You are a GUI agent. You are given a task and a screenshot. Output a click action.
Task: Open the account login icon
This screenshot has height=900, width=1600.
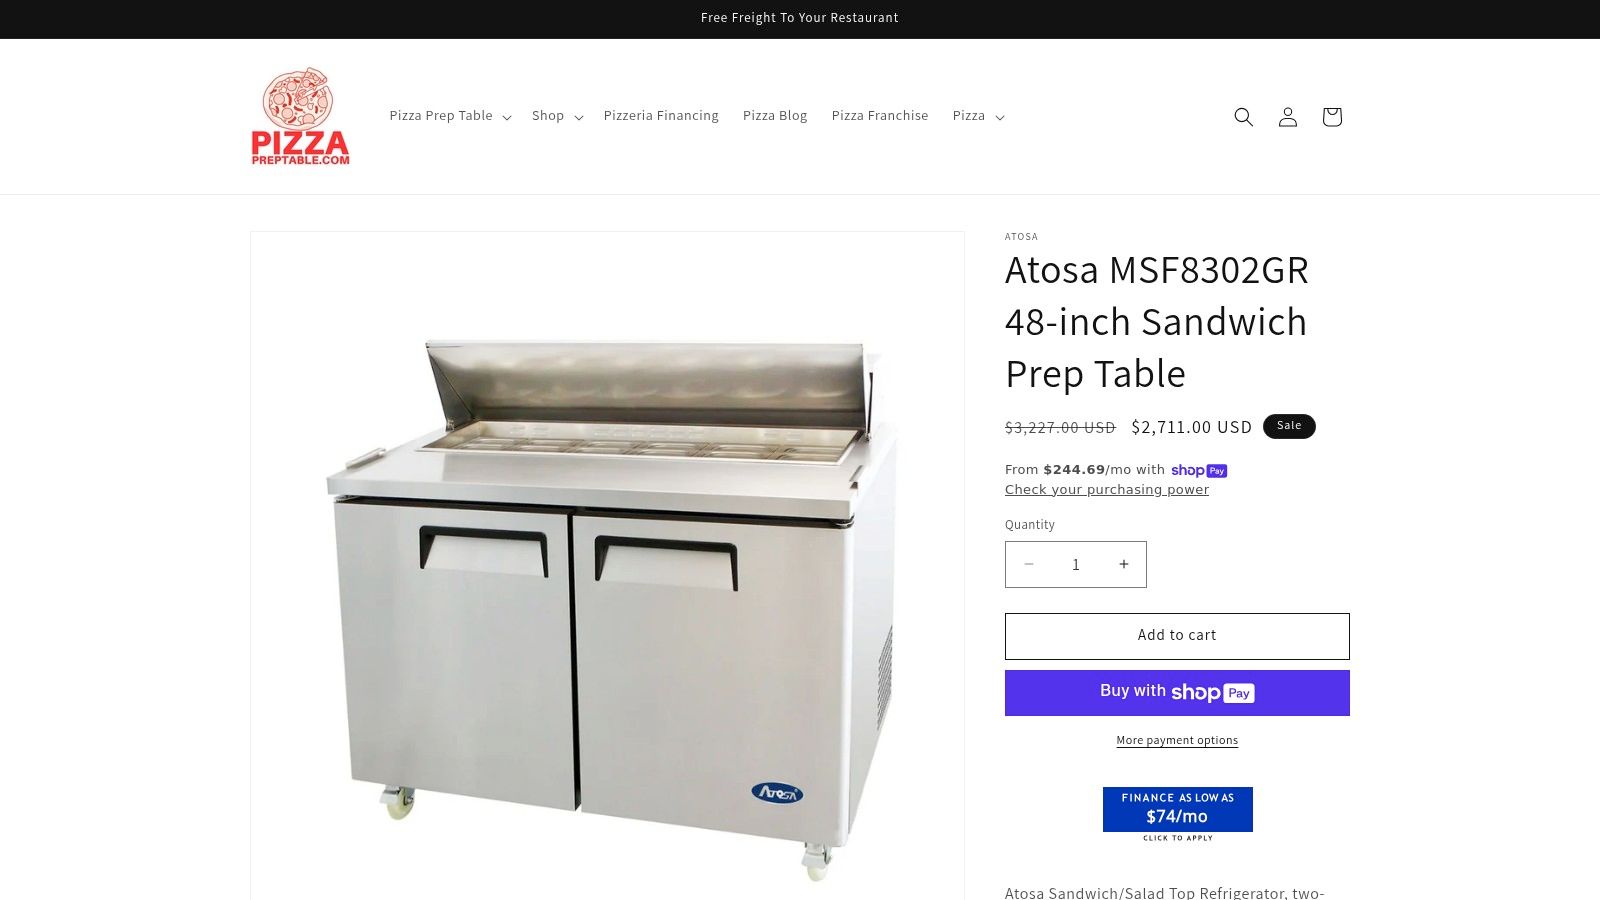point(1288,117)
